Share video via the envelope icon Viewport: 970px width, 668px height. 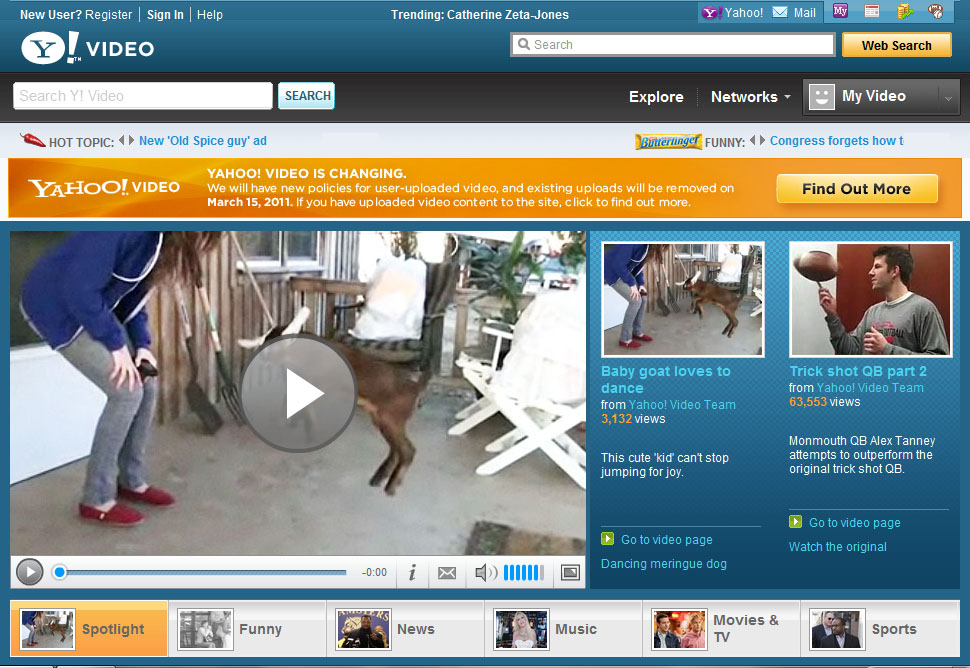[447, 573]
